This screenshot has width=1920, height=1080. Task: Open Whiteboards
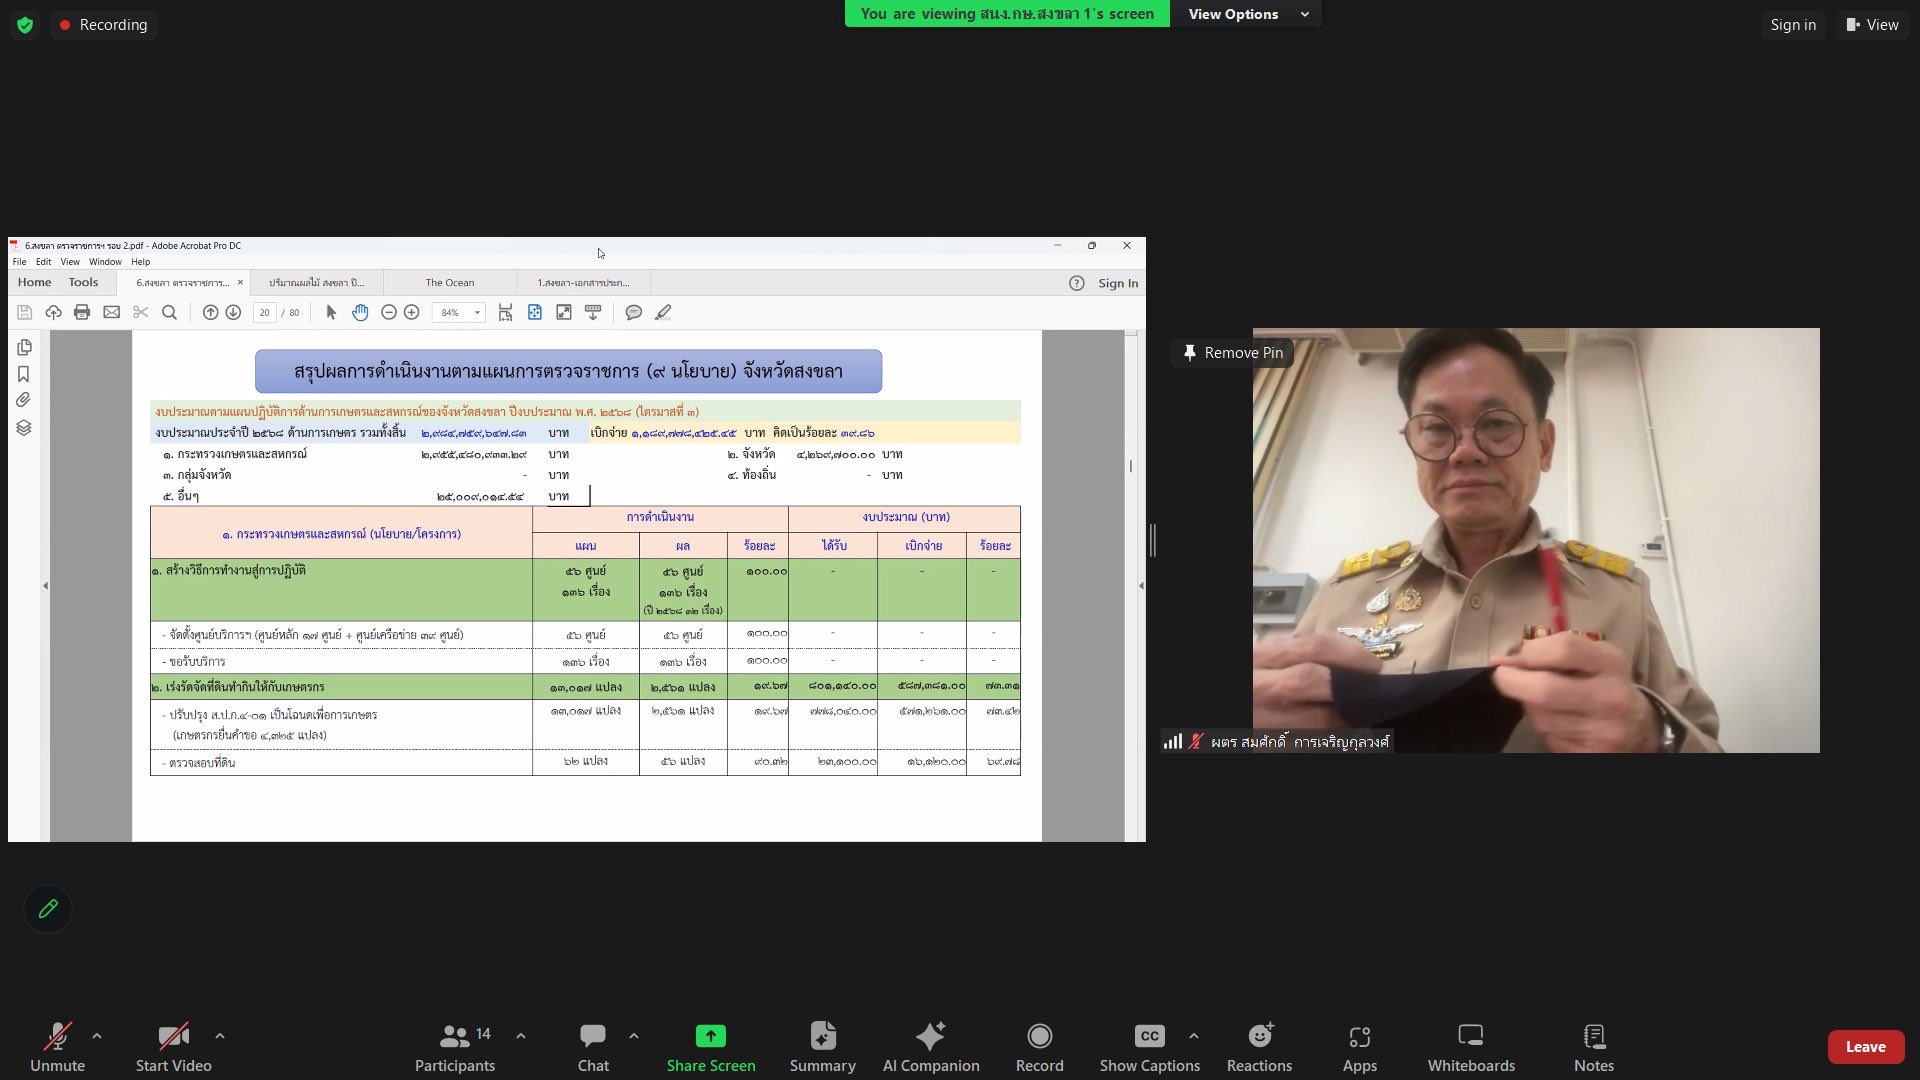(1471, 1047)
